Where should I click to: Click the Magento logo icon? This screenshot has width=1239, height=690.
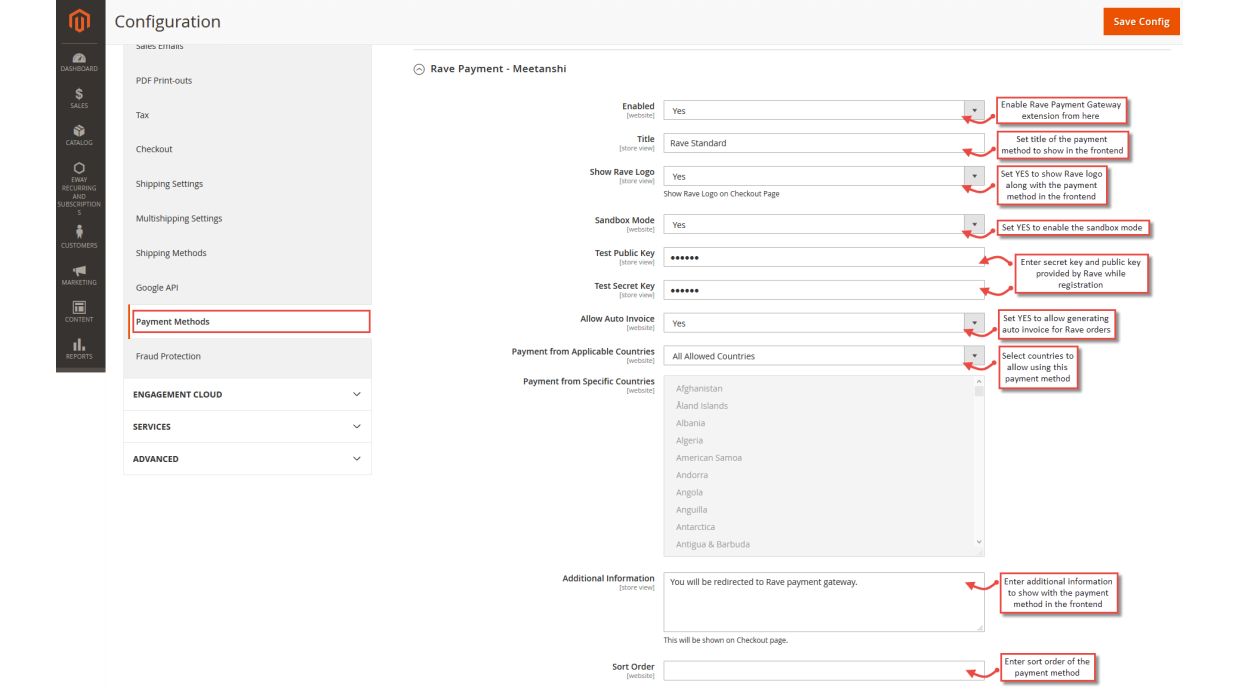[80, 21]
